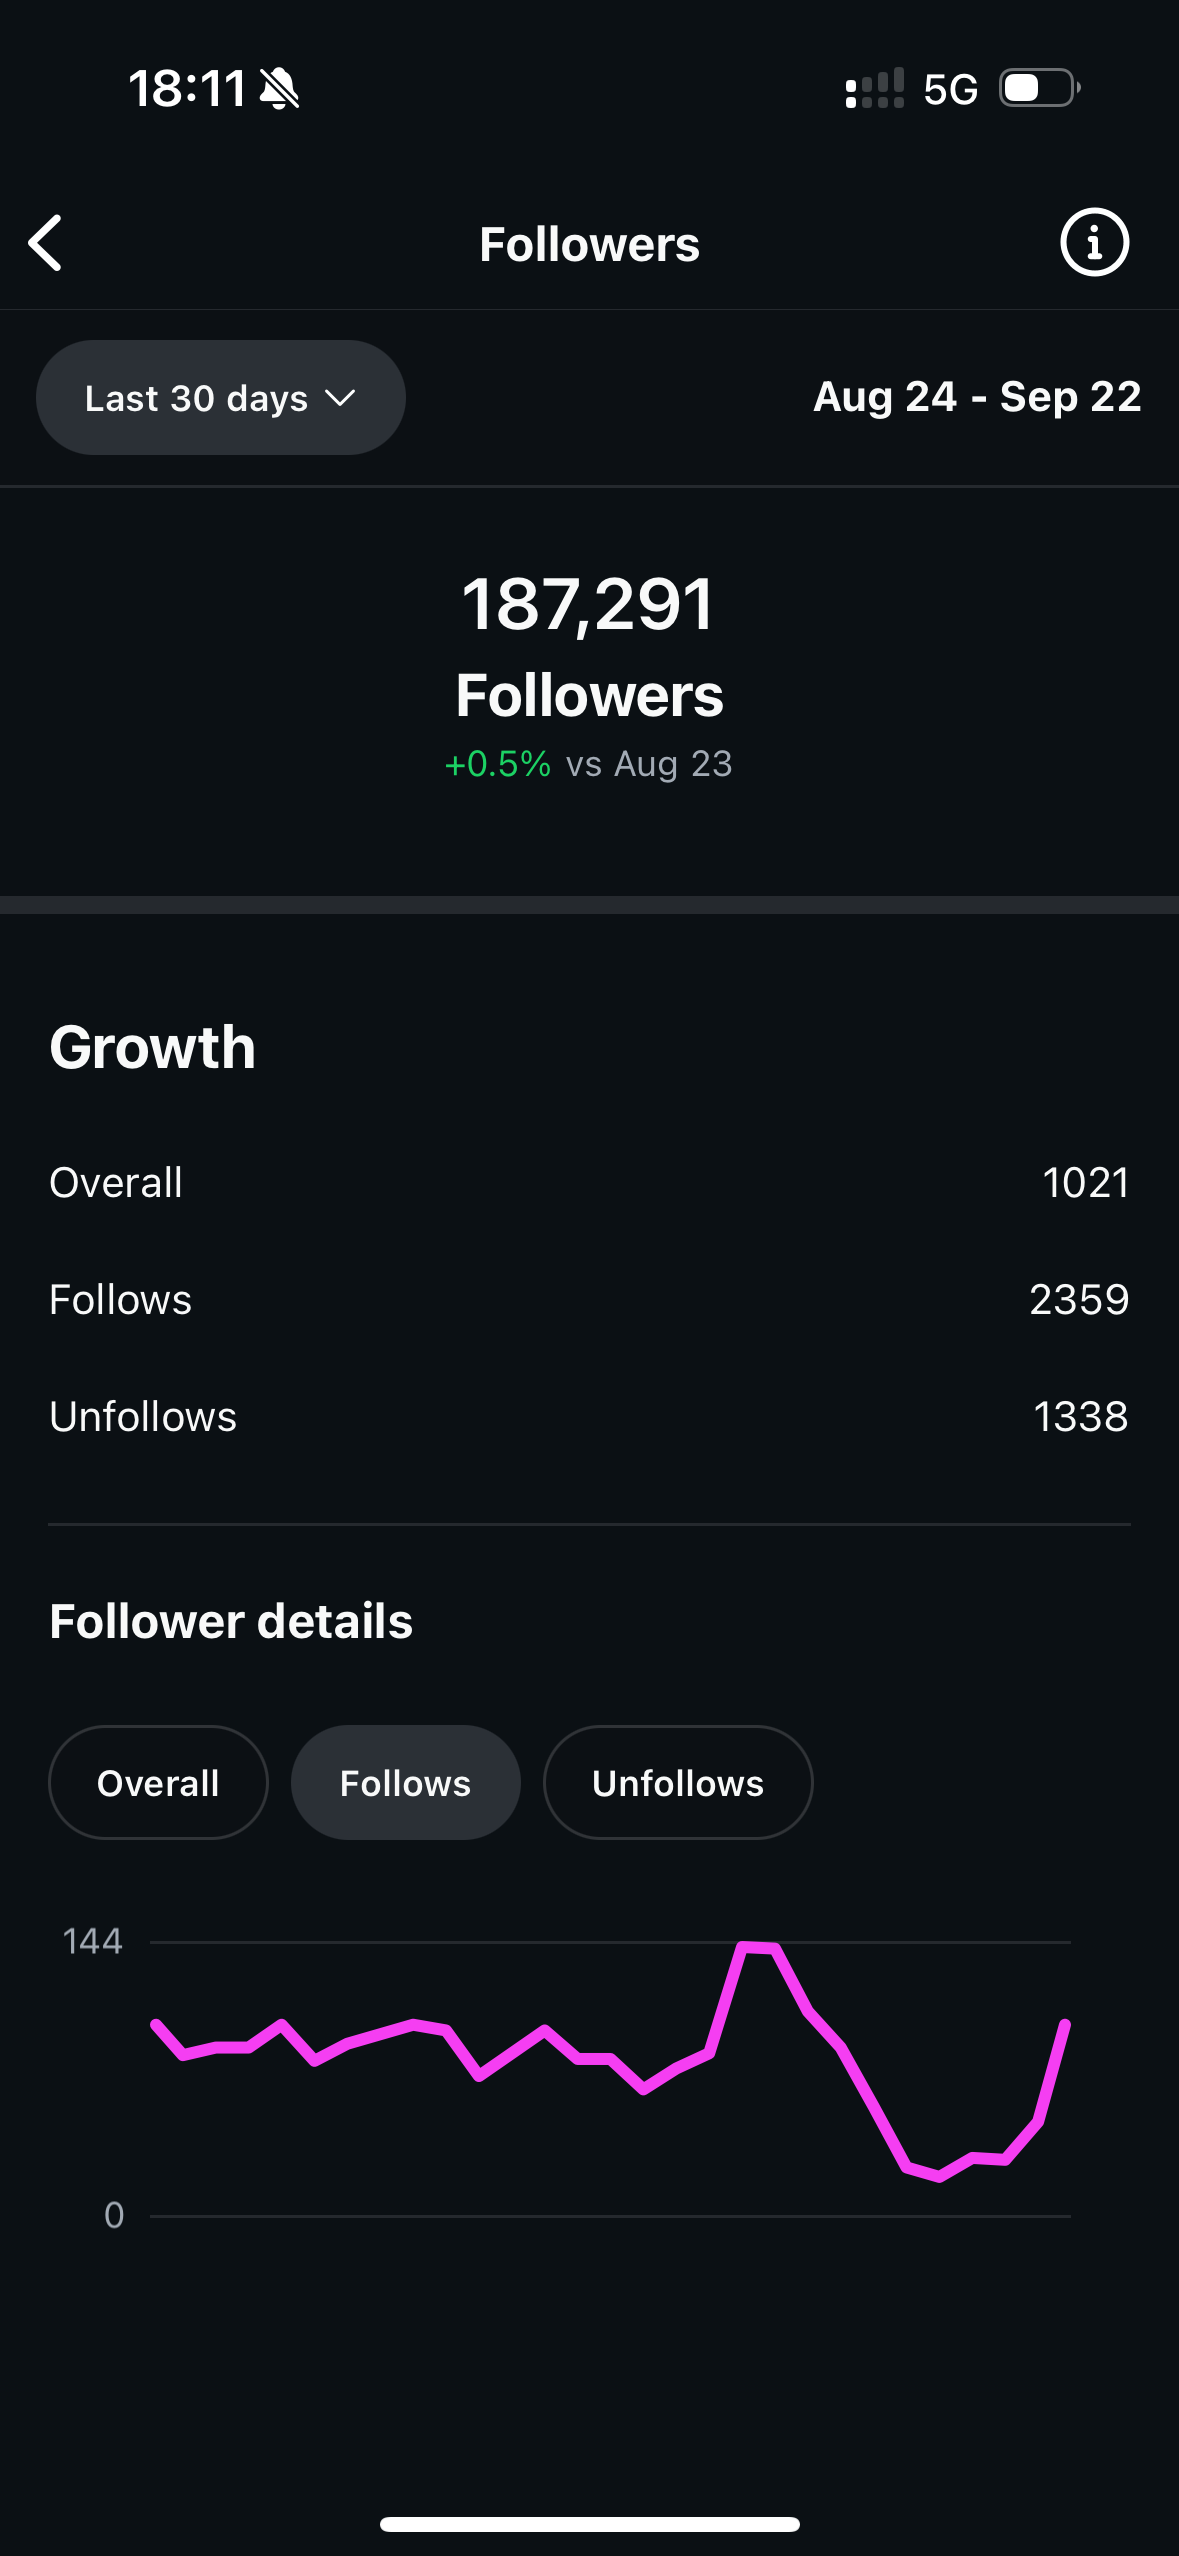Tap the back arrow icon

pos(46,243)
